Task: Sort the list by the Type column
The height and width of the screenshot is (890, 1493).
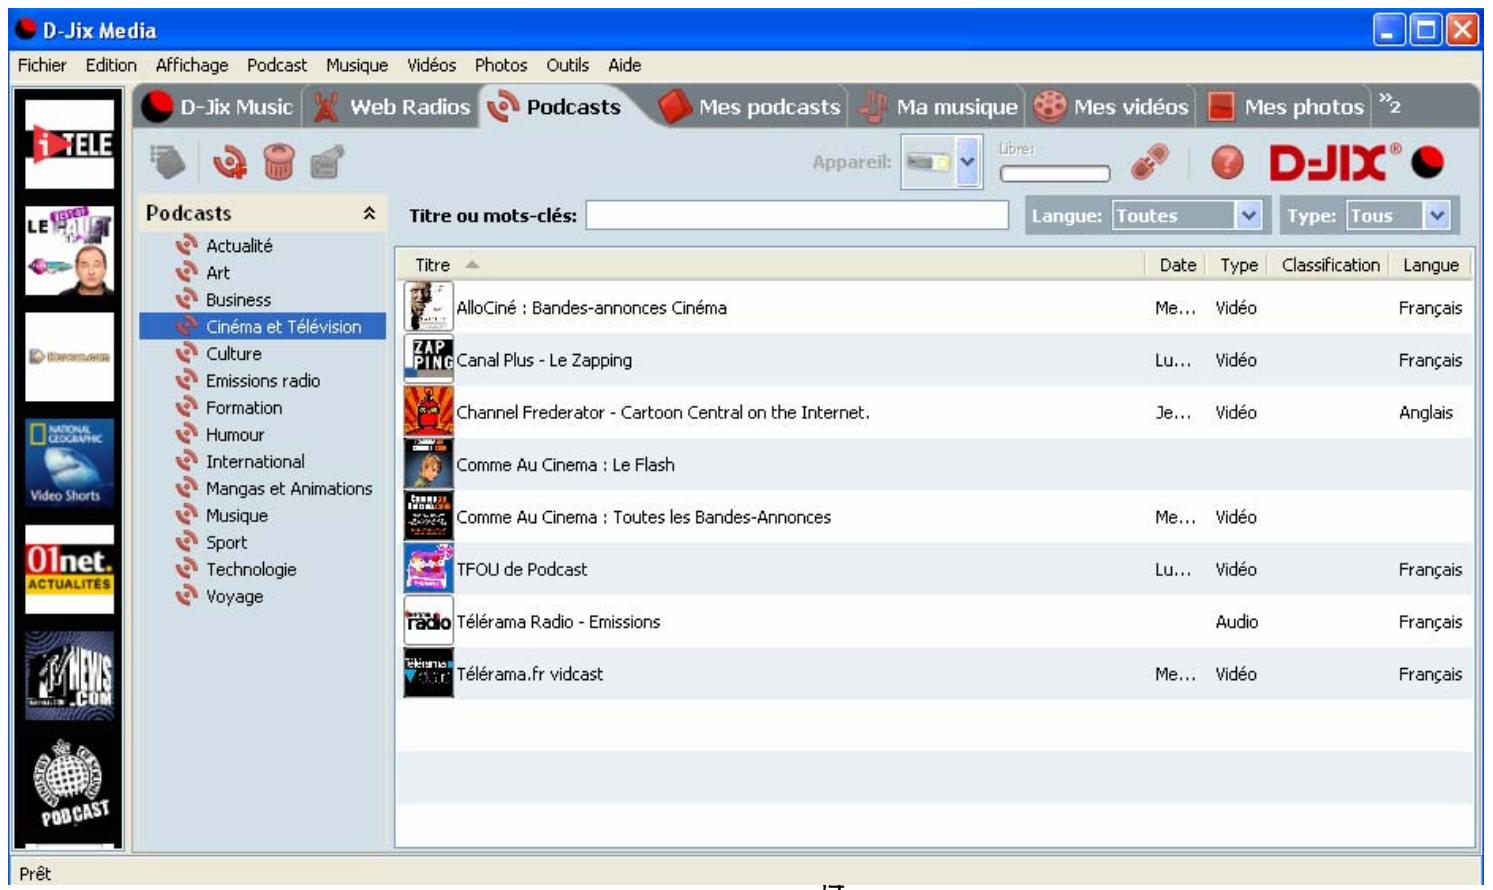Action: pos(1238,265)
